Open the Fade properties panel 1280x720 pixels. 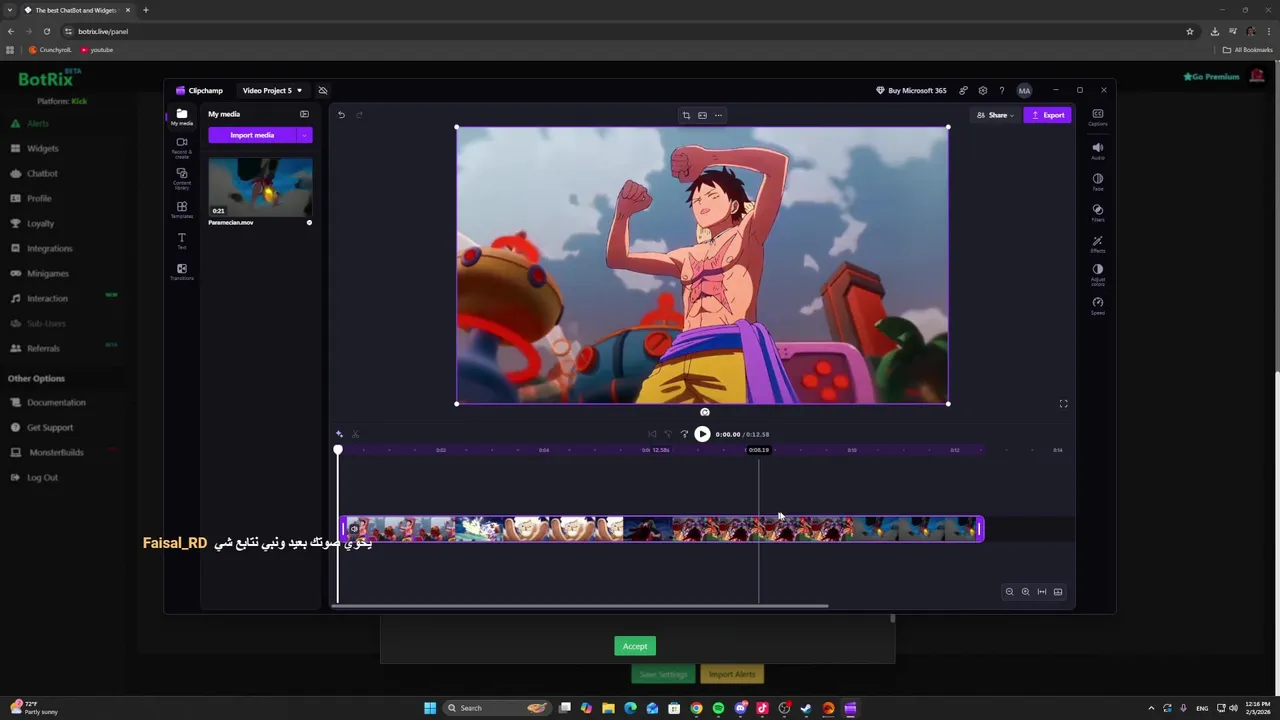click(x=1097, y=181)
